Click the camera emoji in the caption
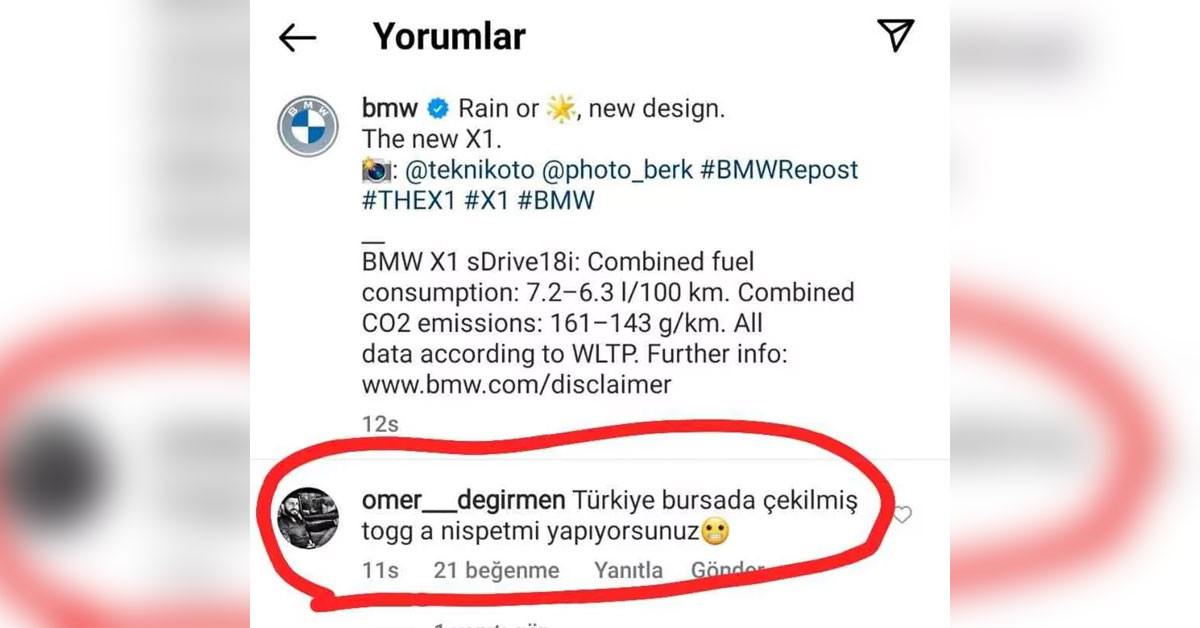Image resolution: width=1200 pixels, height=628 pixels. tap(376, 170)
